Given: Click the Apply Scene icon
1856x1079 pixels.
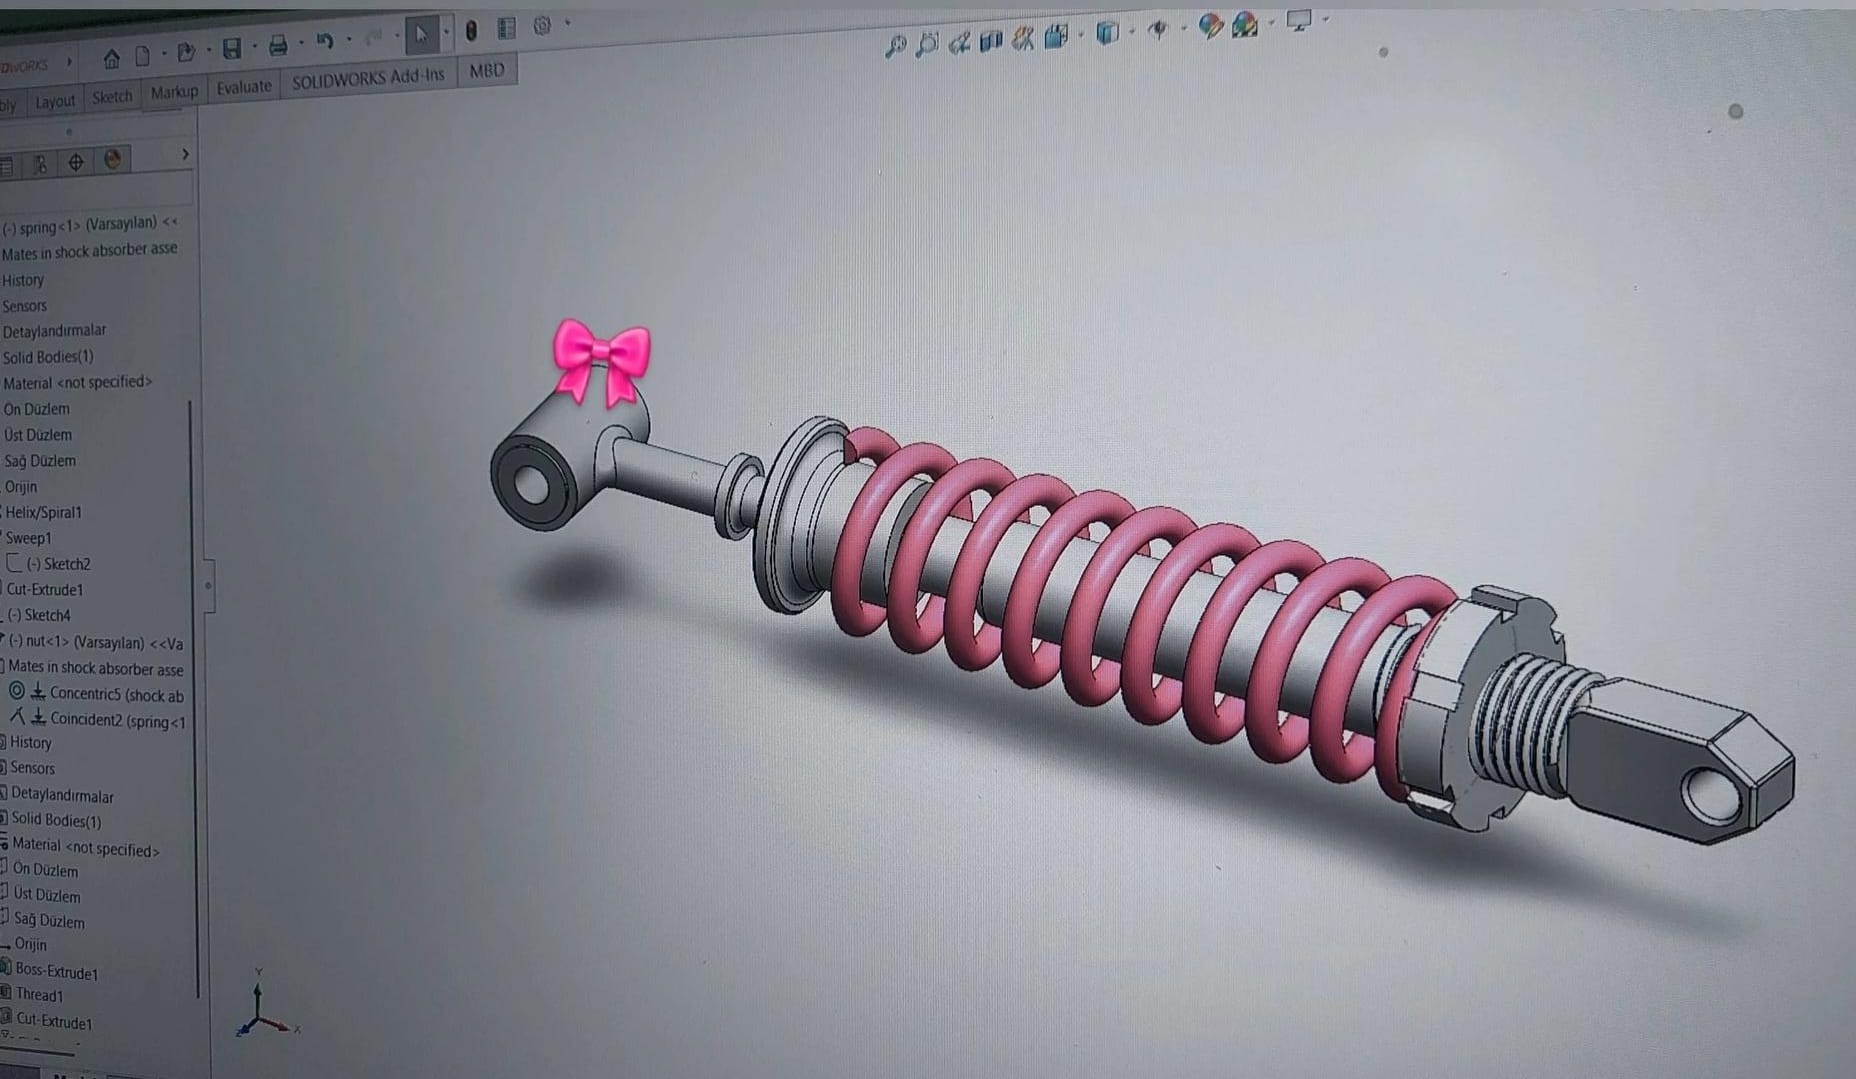Looking at the screenshot, I should tap(1245, 24).
